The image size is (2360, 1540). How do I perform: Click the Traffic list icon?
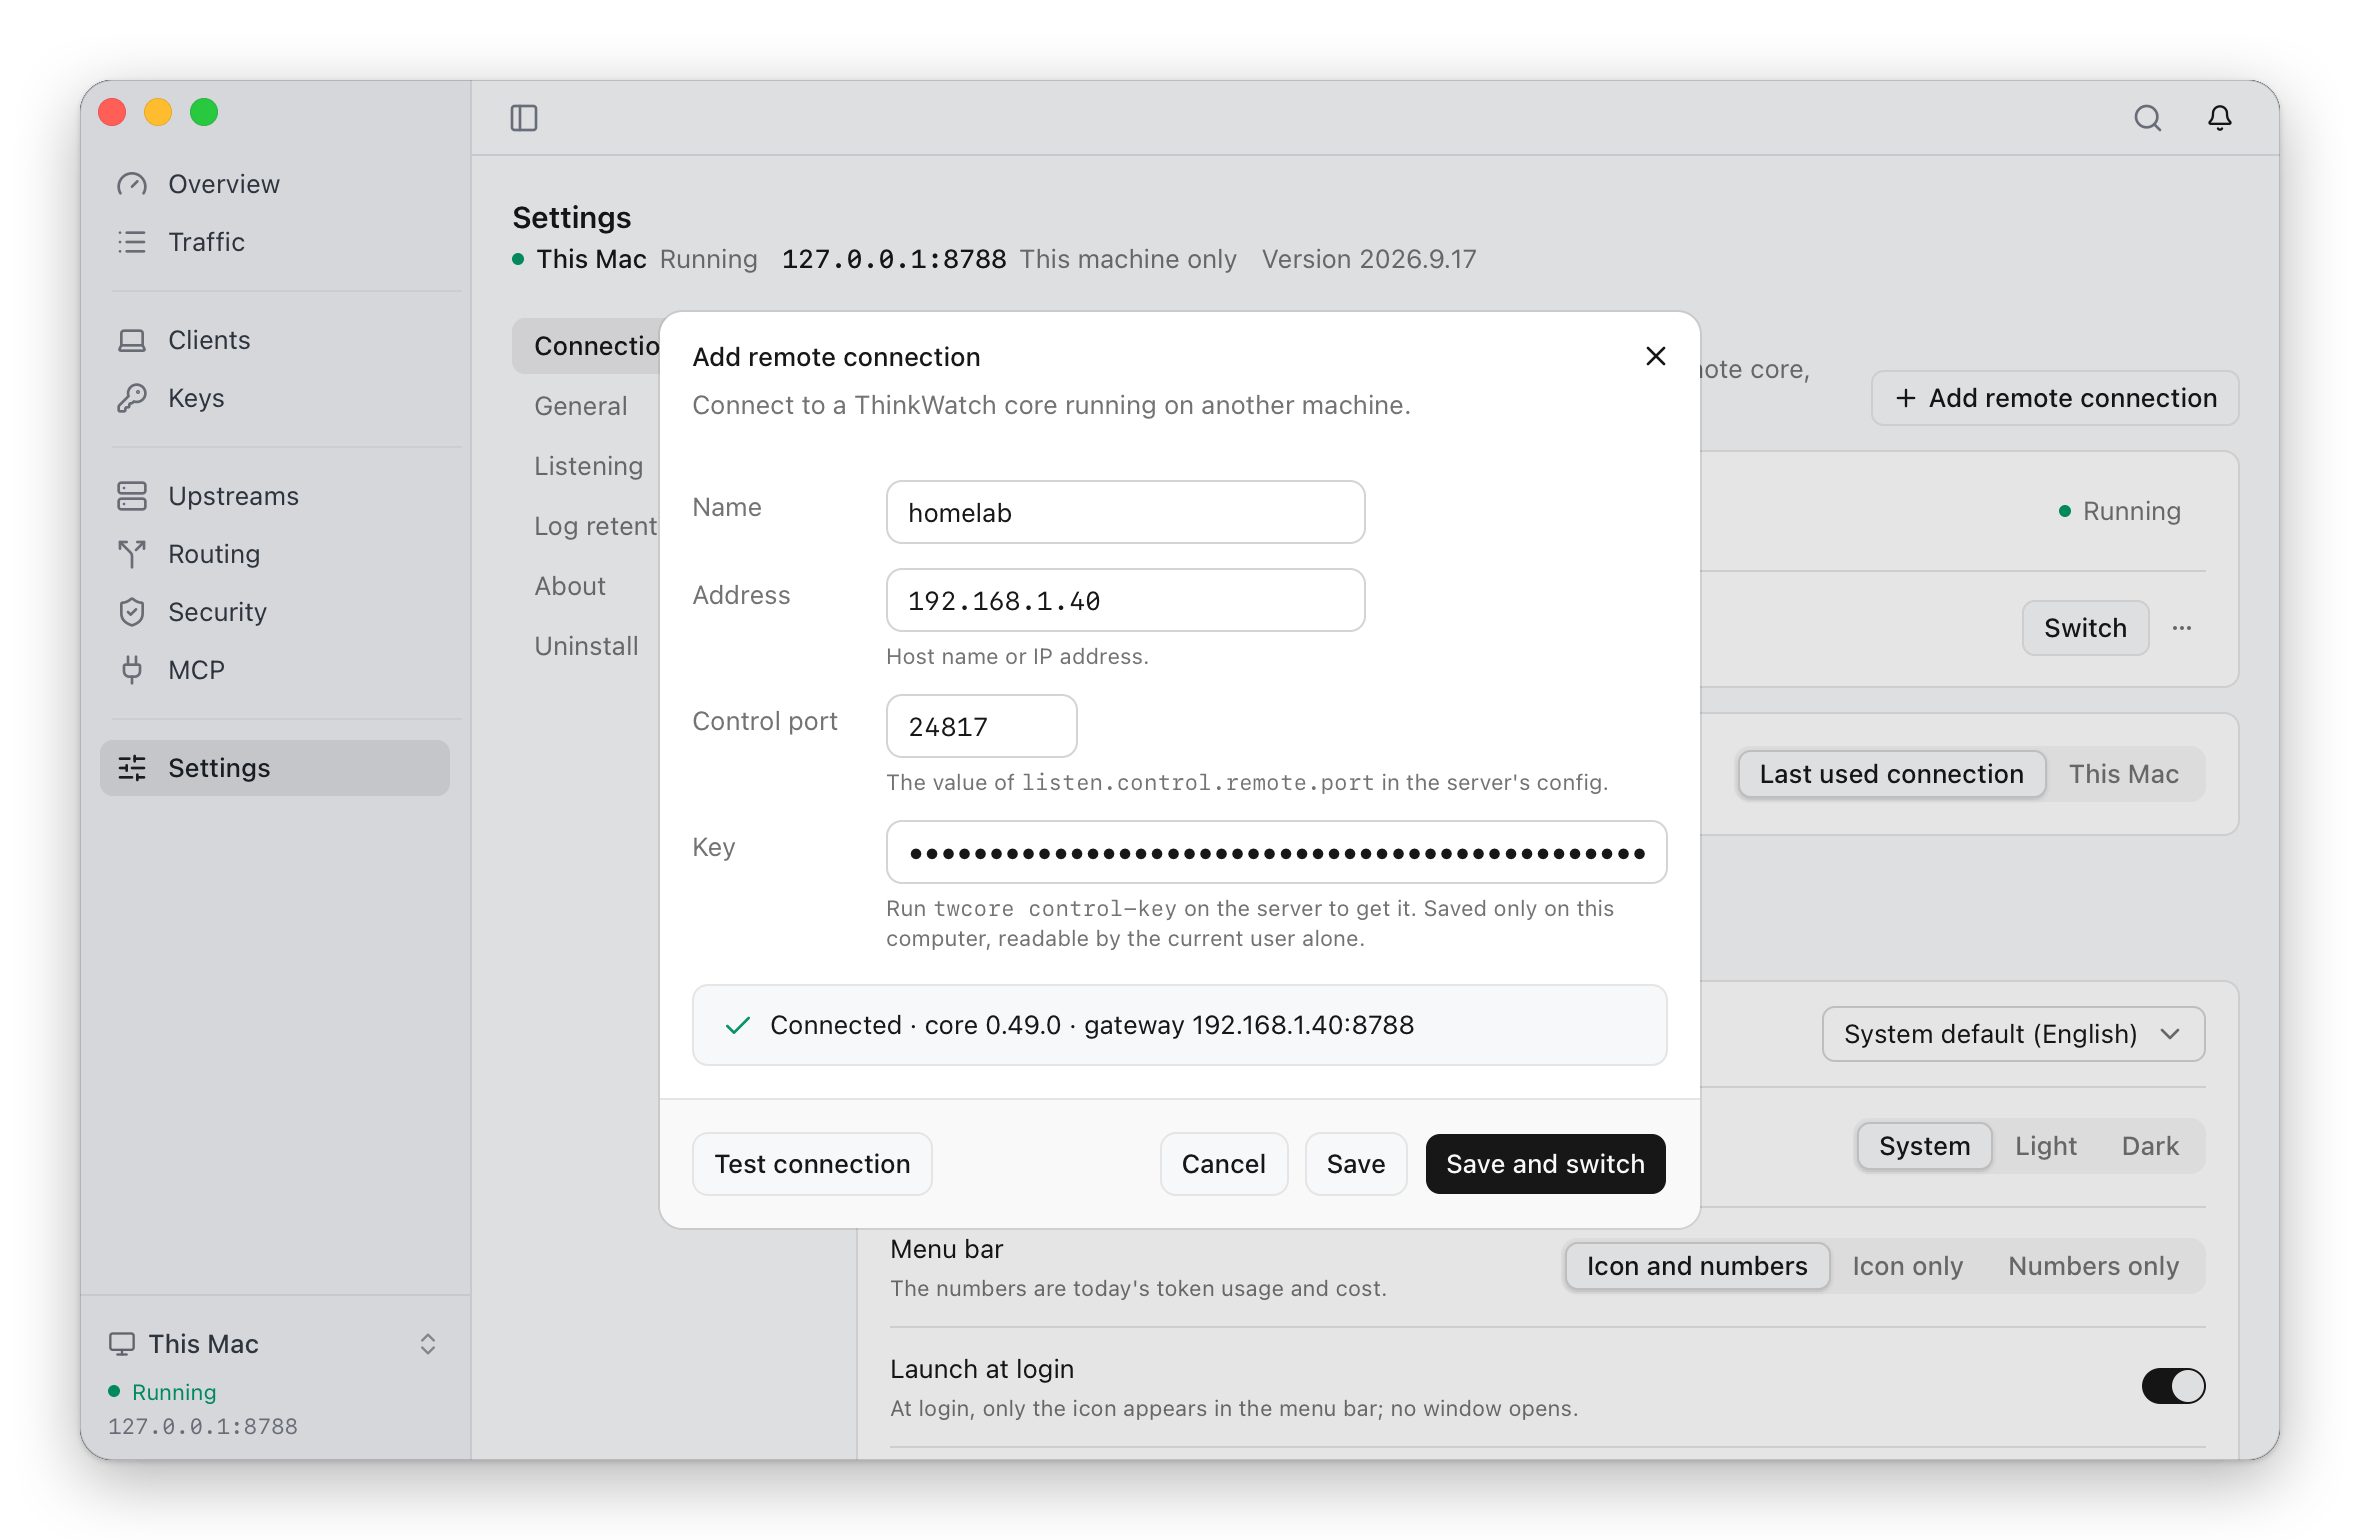click(132, 242)
